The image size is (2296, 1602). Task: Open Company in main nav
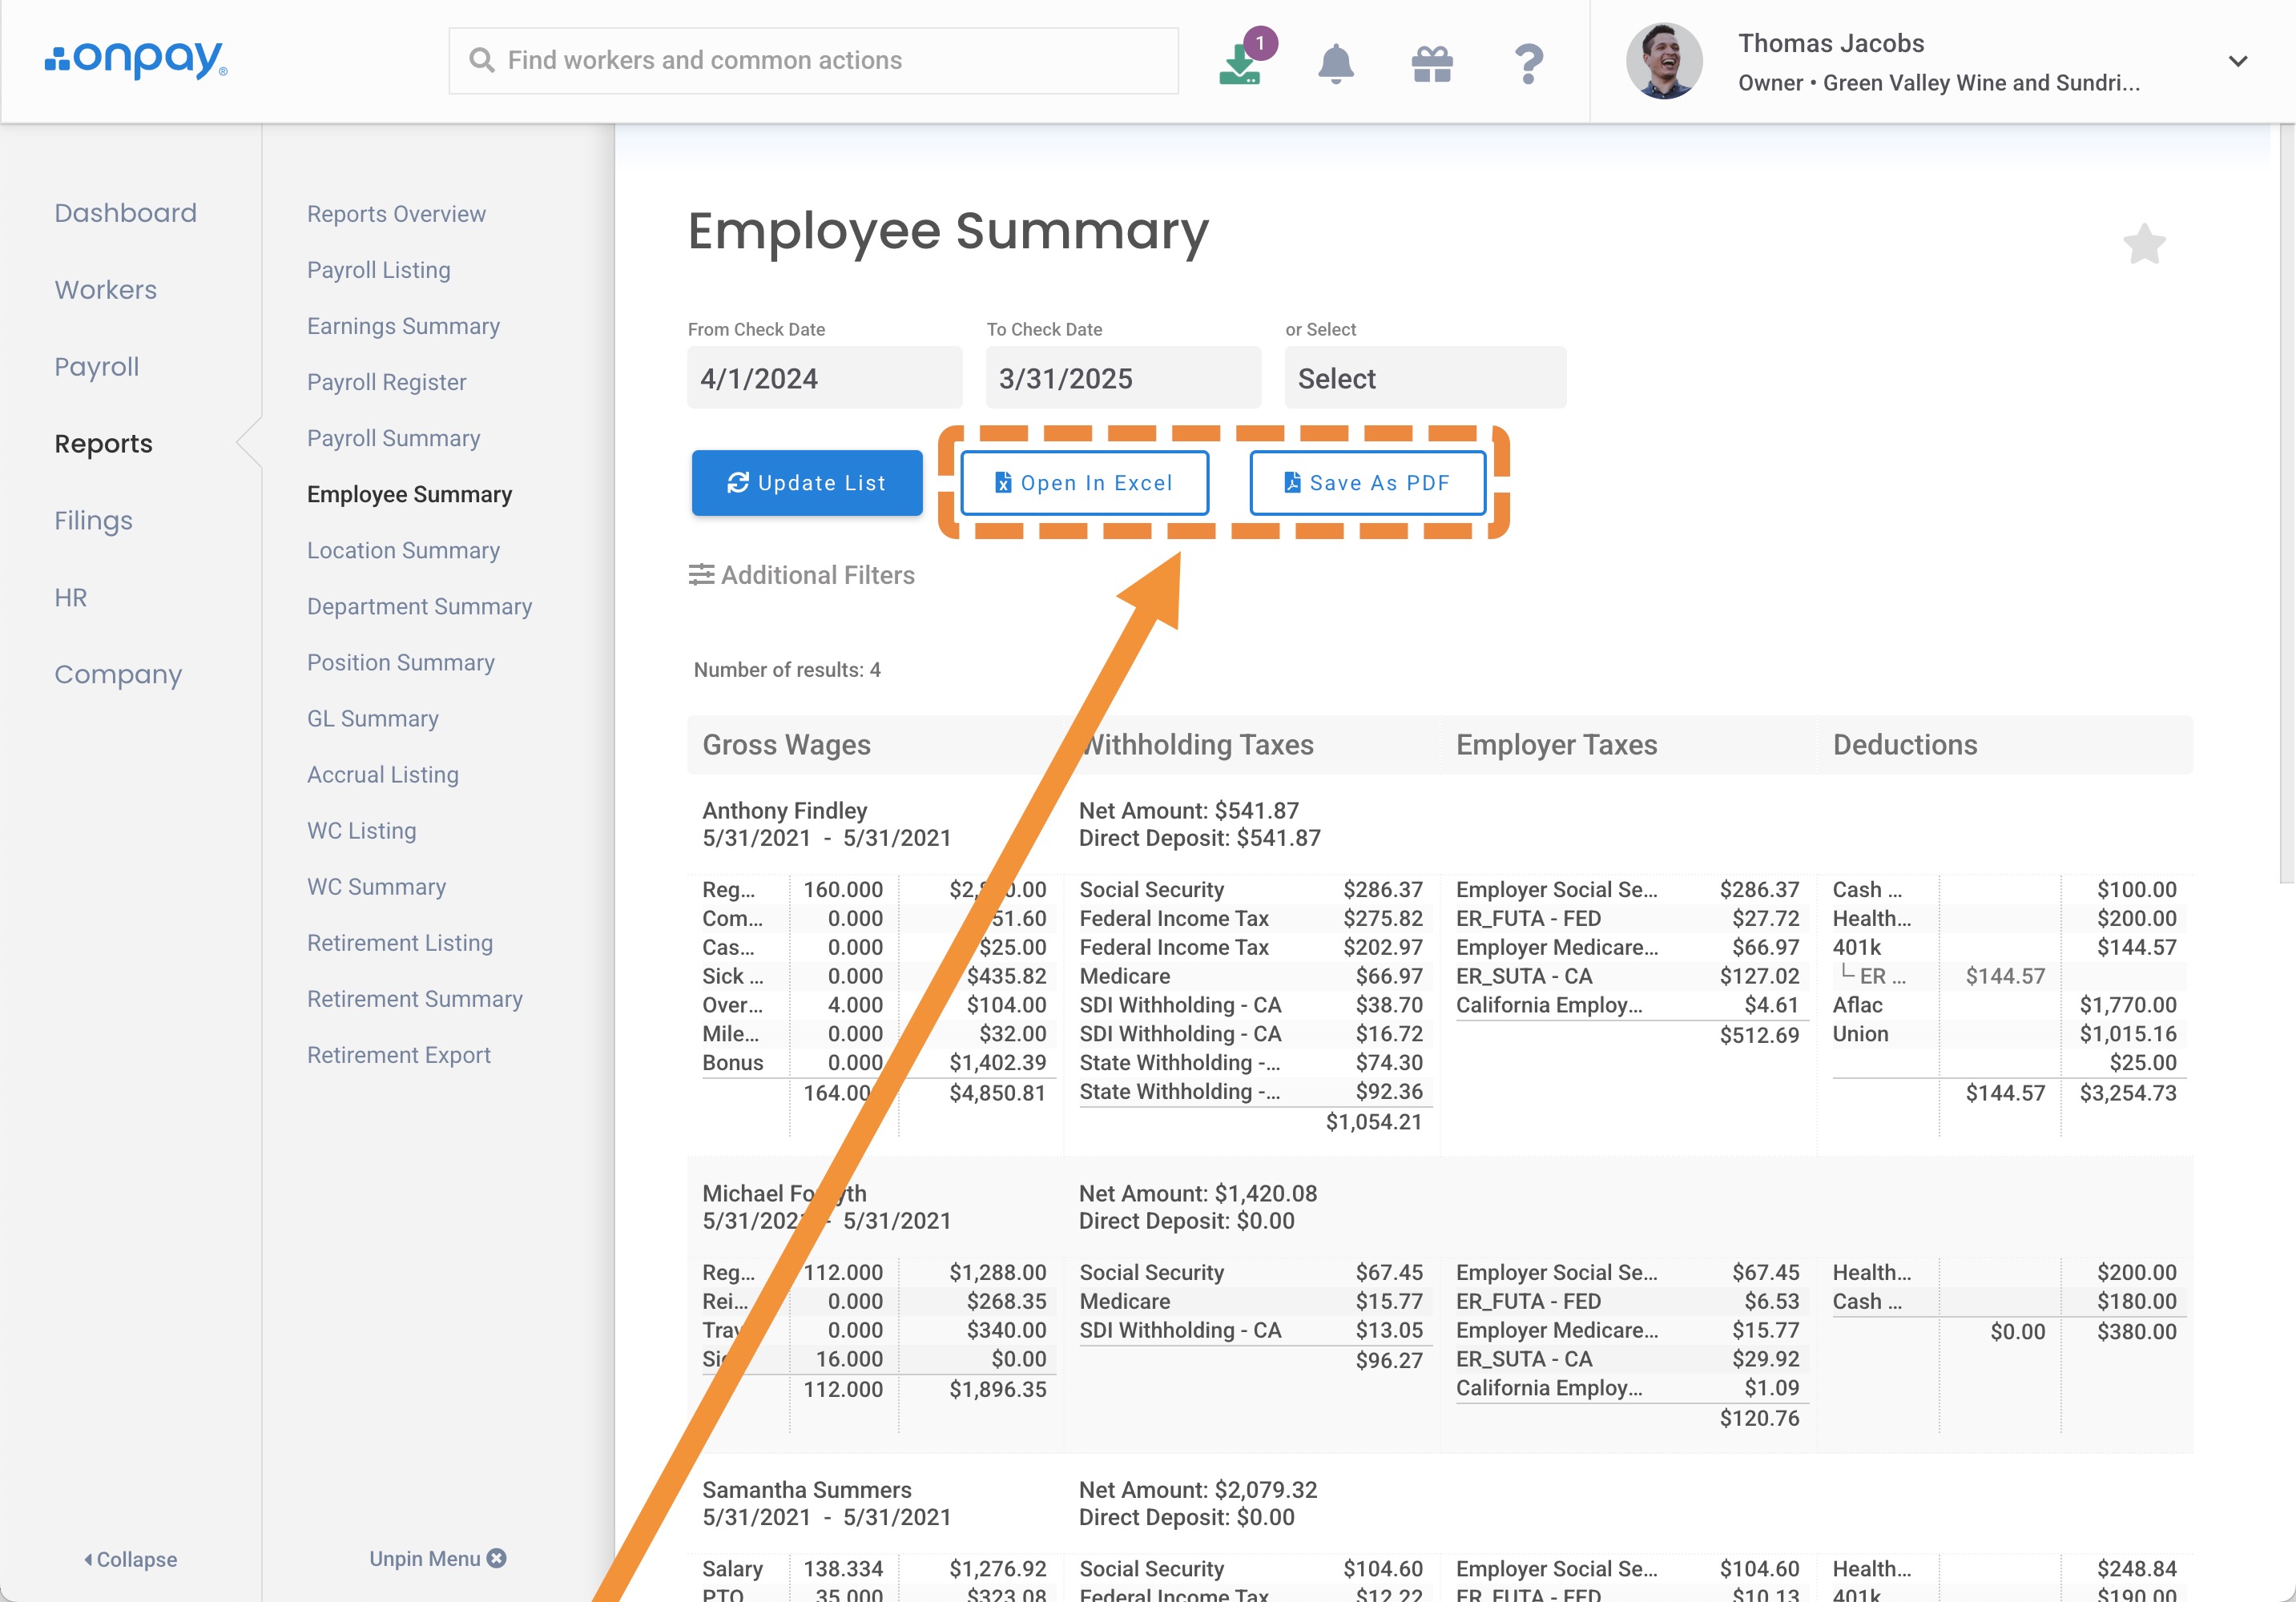pyautogui.click(x=118, y=675)
